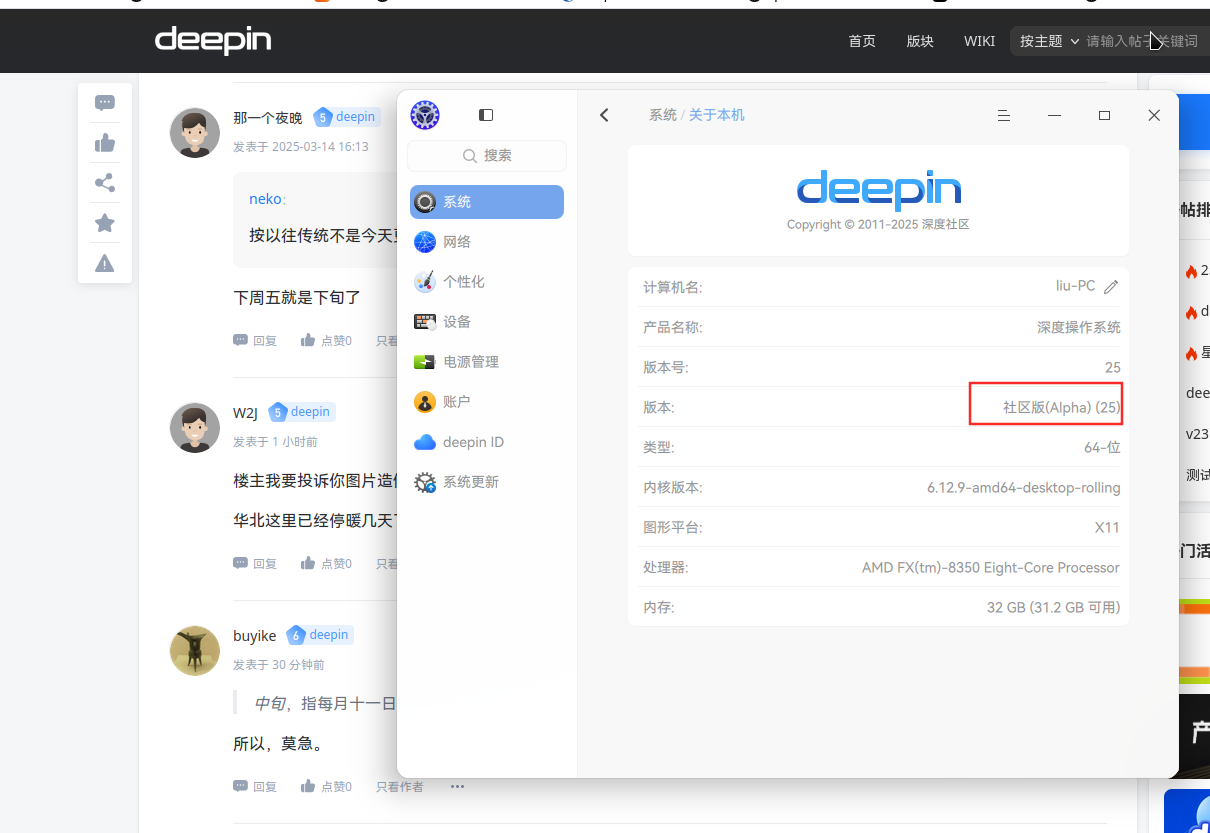The width and height of the screenshot is (1210, 833).
Task: Click the search field in Control Center
Action: pos(487,155)
